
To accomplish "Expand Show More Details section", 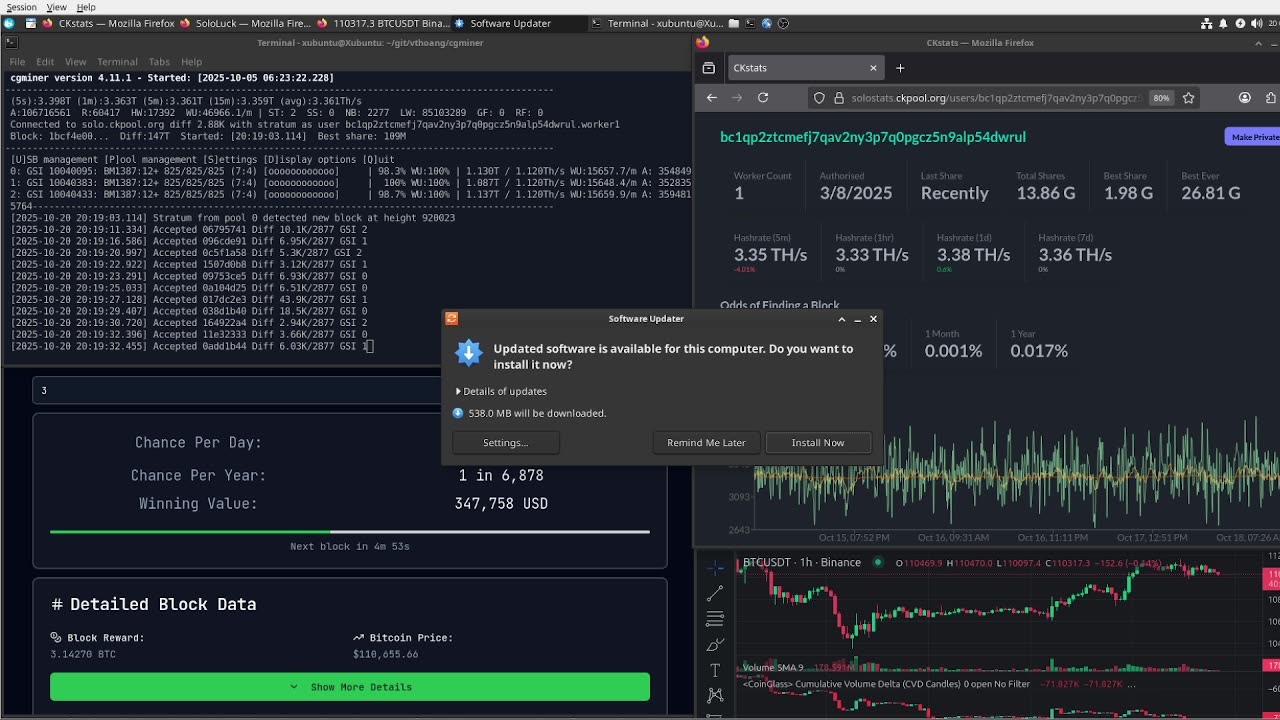I will (x=350, y=687).
